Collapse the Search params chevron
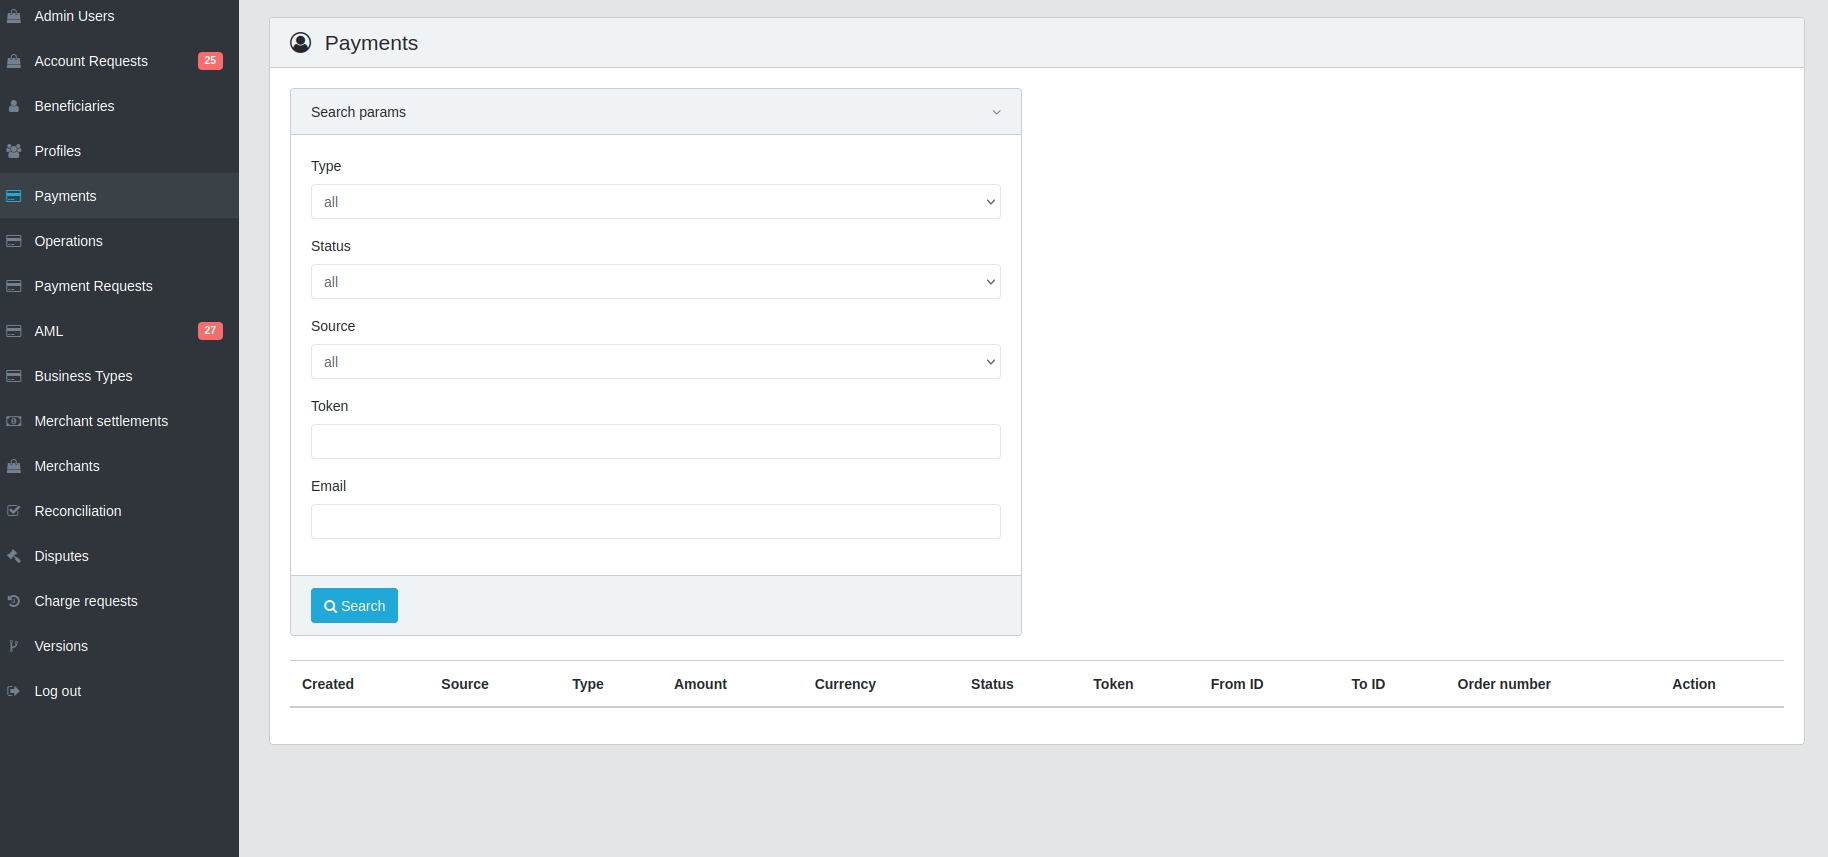 coord(996,112)
